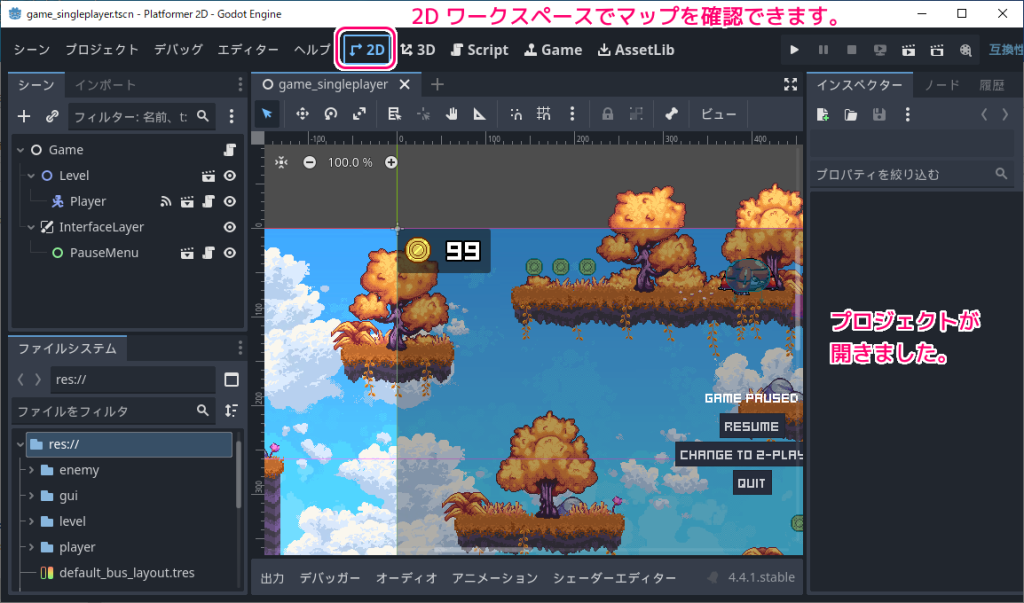Select the Select Mode arrow tool
The width and height of the screenshot is (1024, 603).
coord(266,114)
